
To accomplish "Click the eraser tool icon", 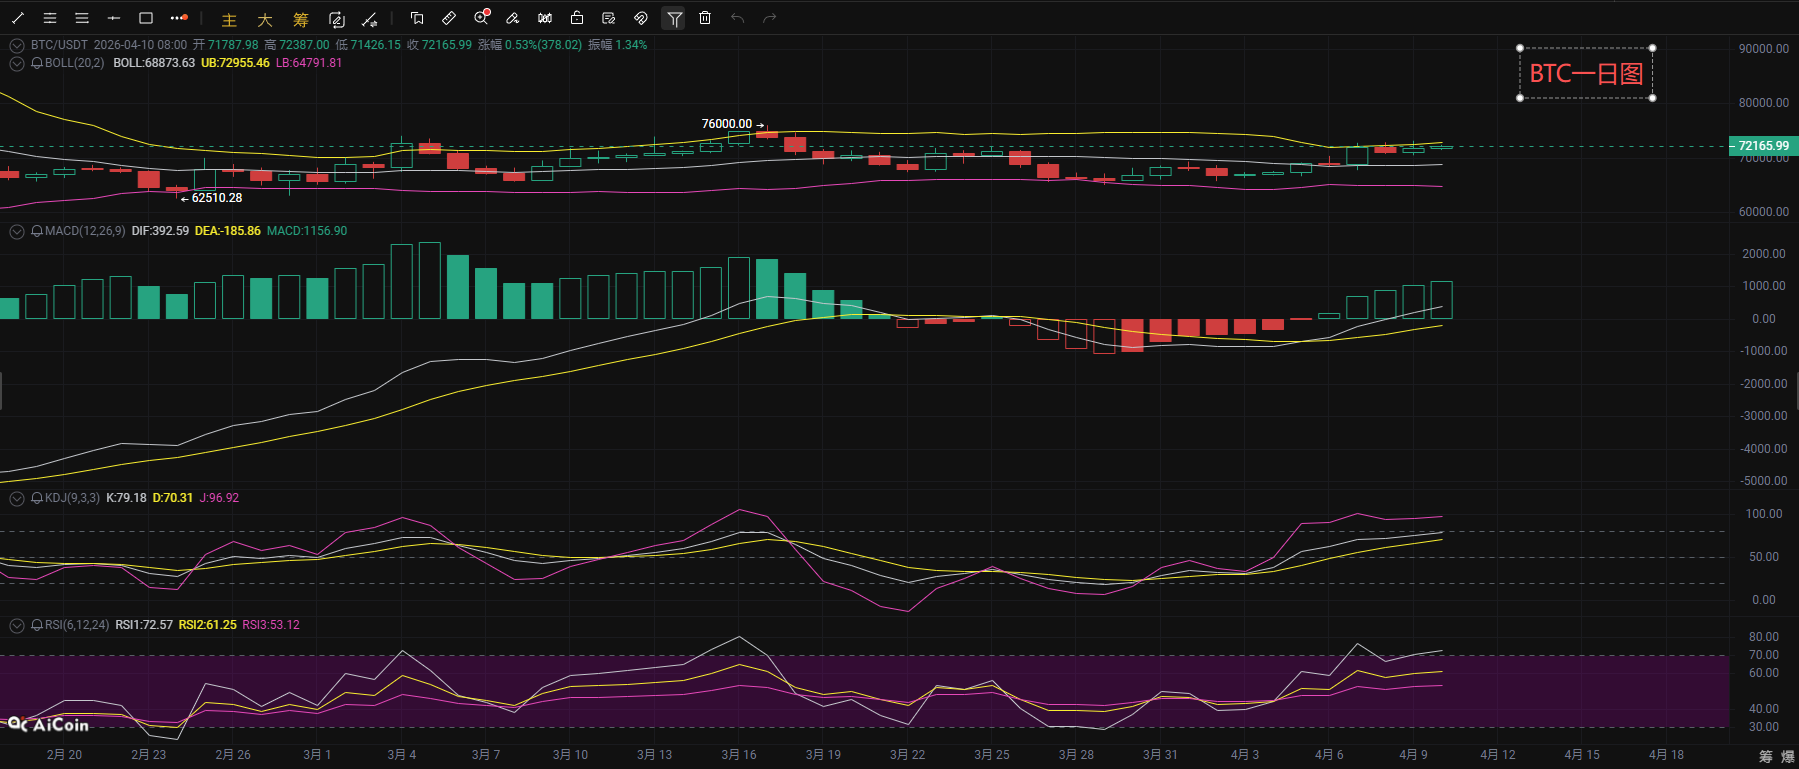I will (x=513, y=18).
